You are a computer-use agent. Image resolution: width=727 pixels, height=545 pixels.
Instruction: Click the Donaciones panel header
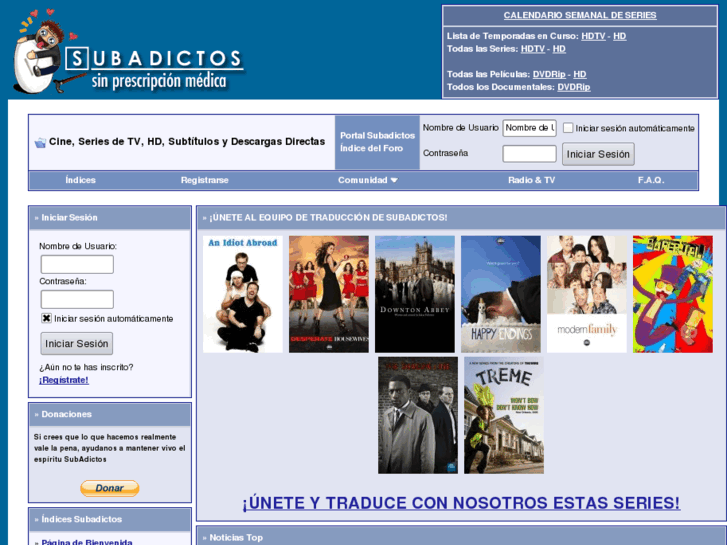pyautogui.click(x=110, y=414)
